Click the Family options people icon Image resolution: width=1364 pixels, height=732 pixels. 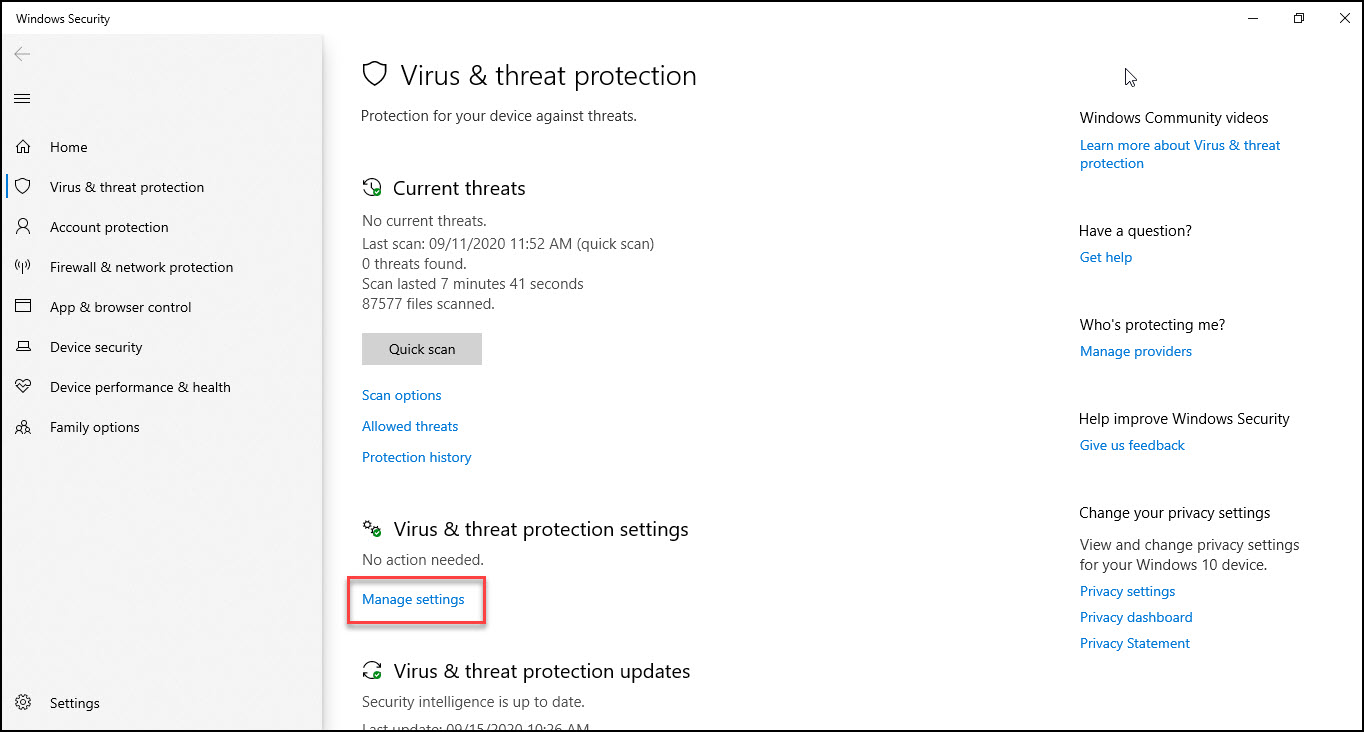point(22,427)
